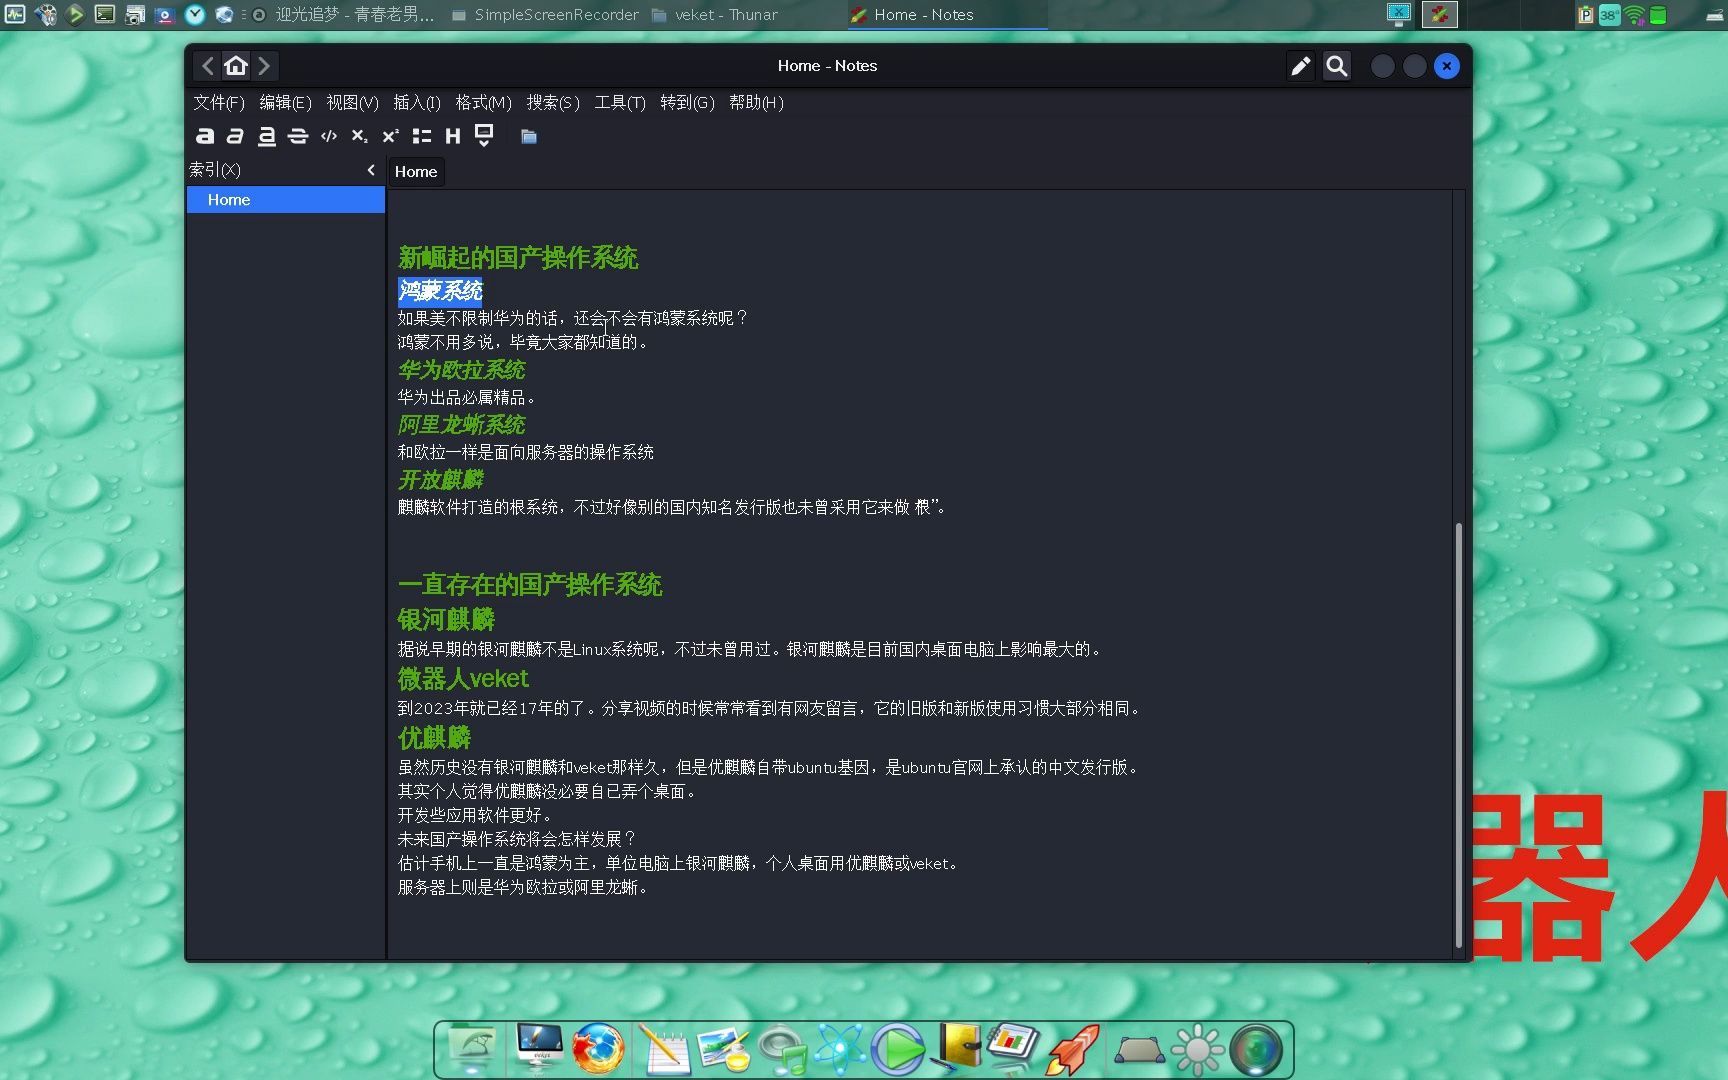Select the Home path bar button
The width and height of the screenshot is (1728, 1080).
pos(416,171)
